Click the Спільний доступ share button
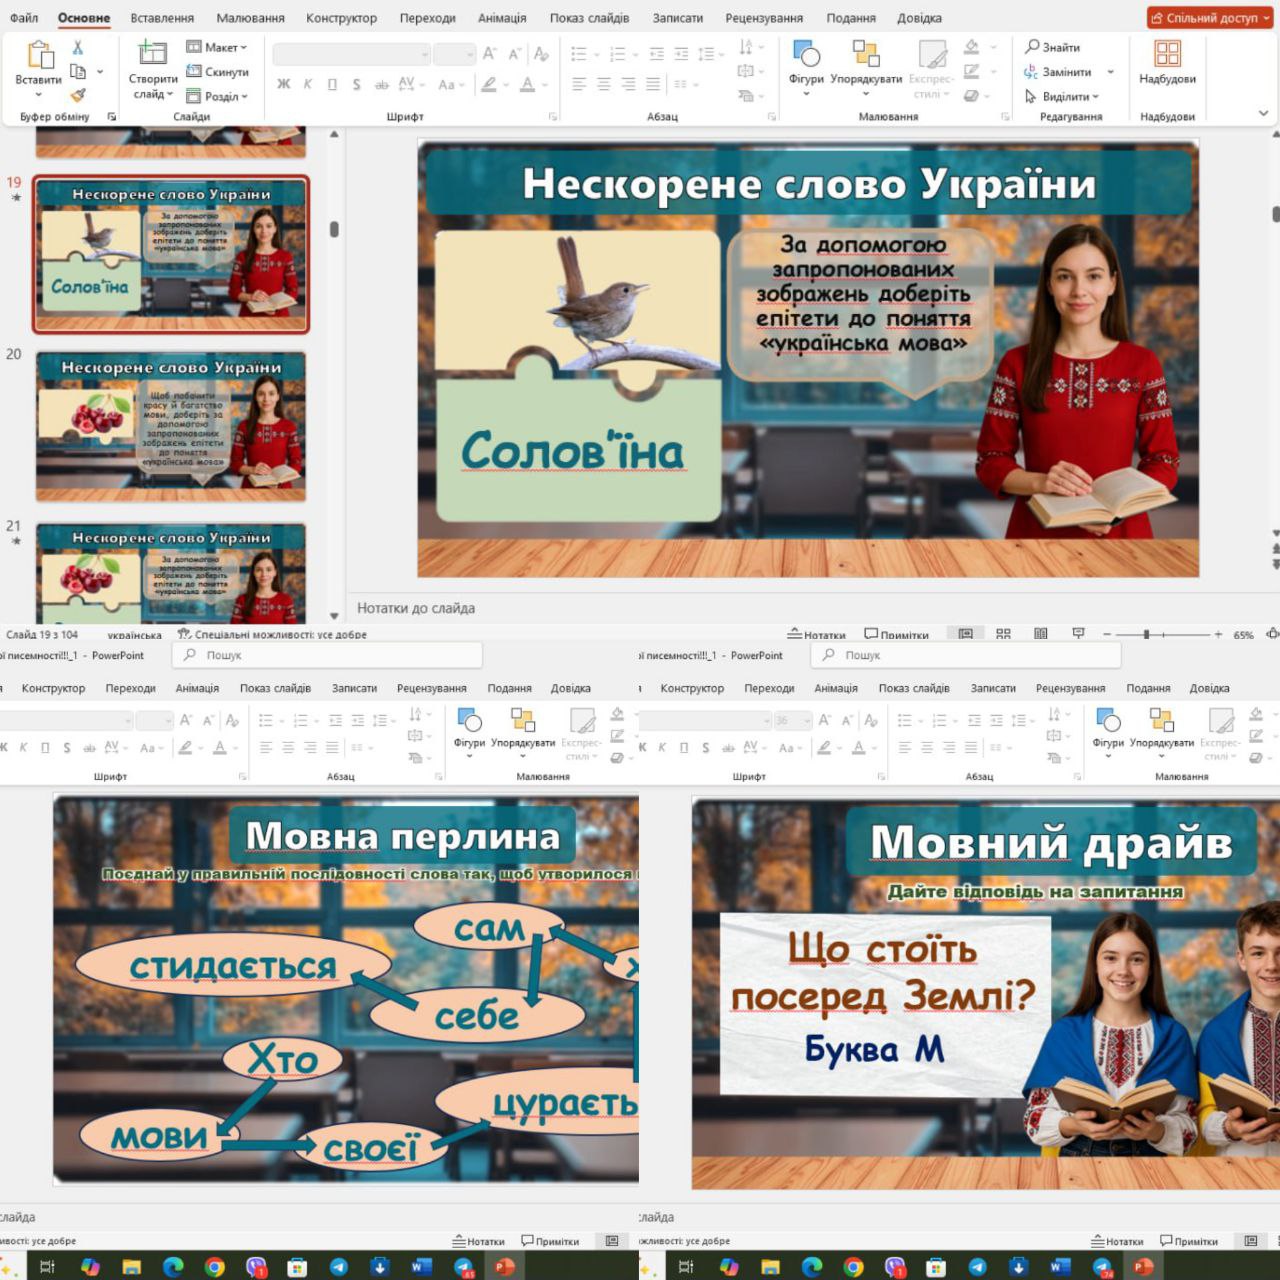This screenshot has height=1280, width=1280. point(1209,18)
